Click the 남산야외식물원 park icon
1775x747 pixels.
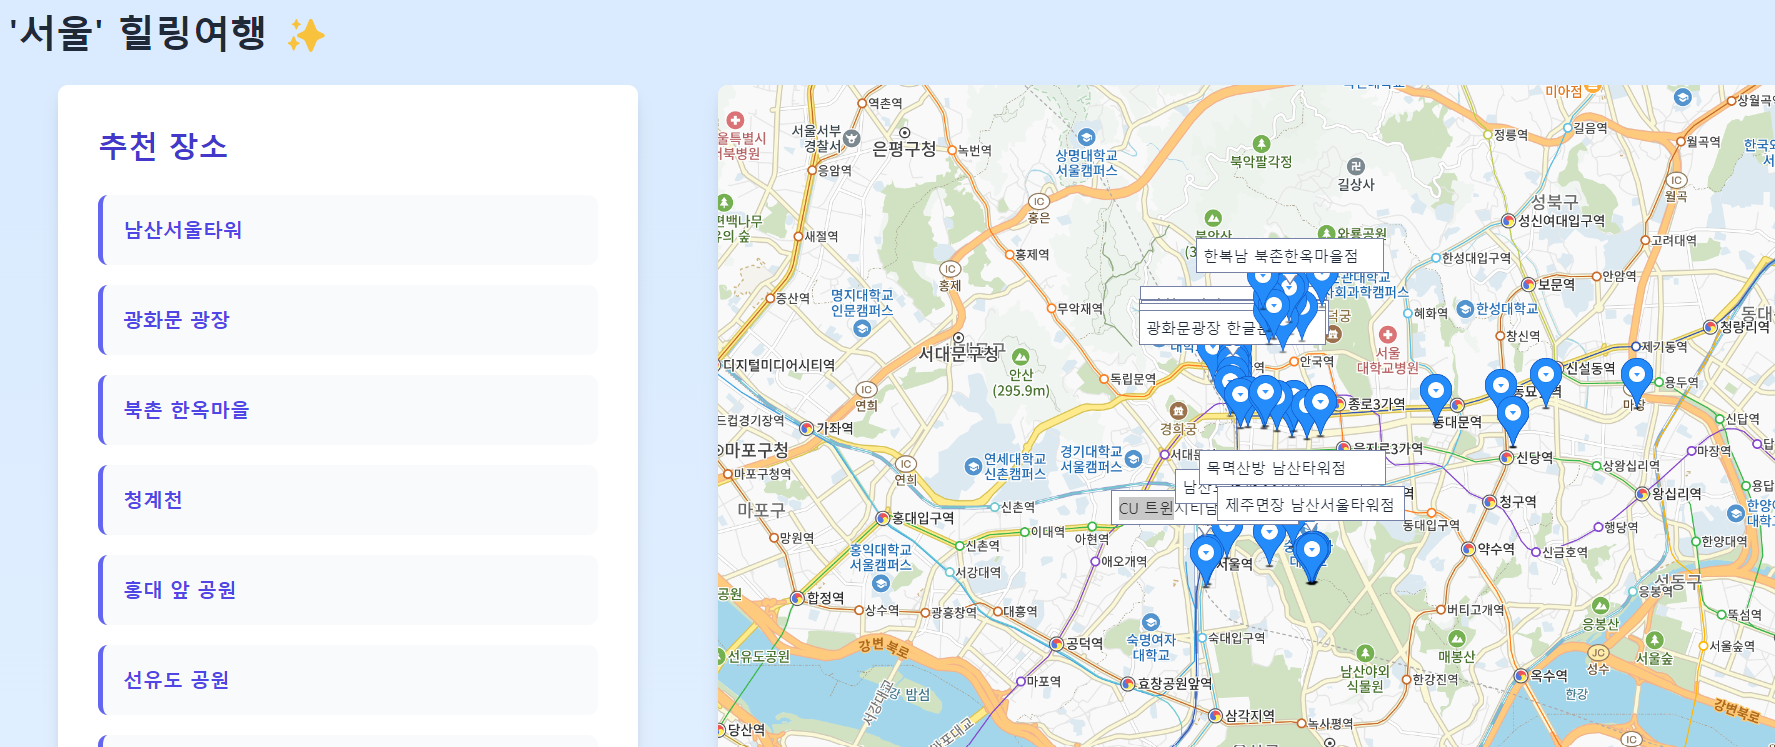click(1365, 654)
